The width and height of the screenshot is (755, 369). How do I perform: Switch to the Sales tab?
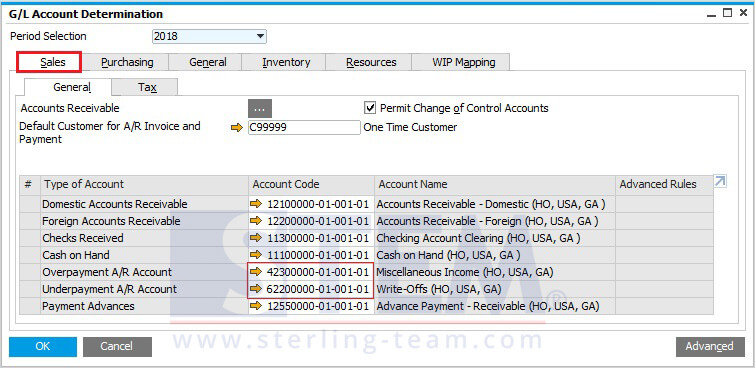[x=49, y=62]
